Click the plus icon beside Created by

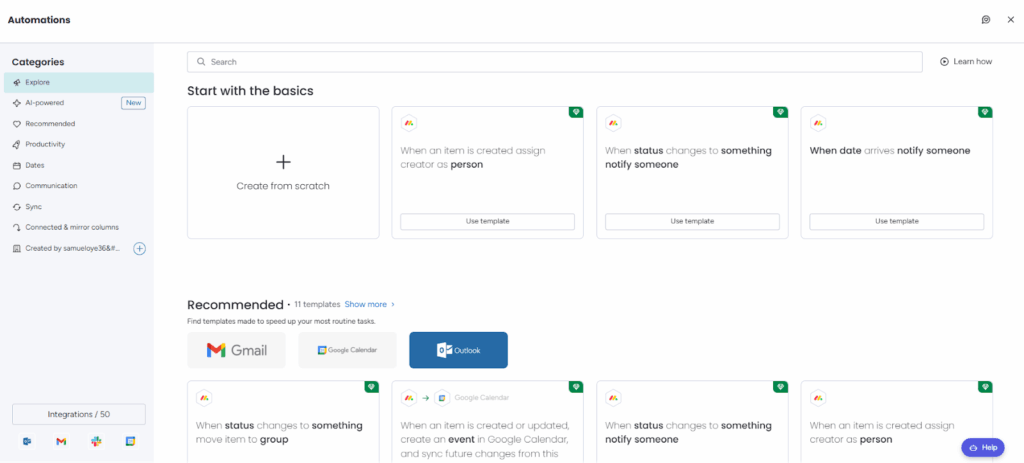click(x=140, y=248)
